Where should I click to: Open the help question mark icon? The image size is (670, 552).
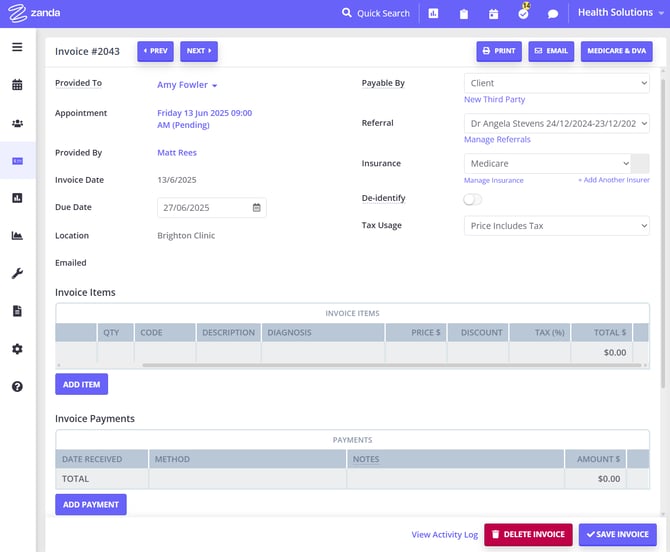[x=17, y=386]
